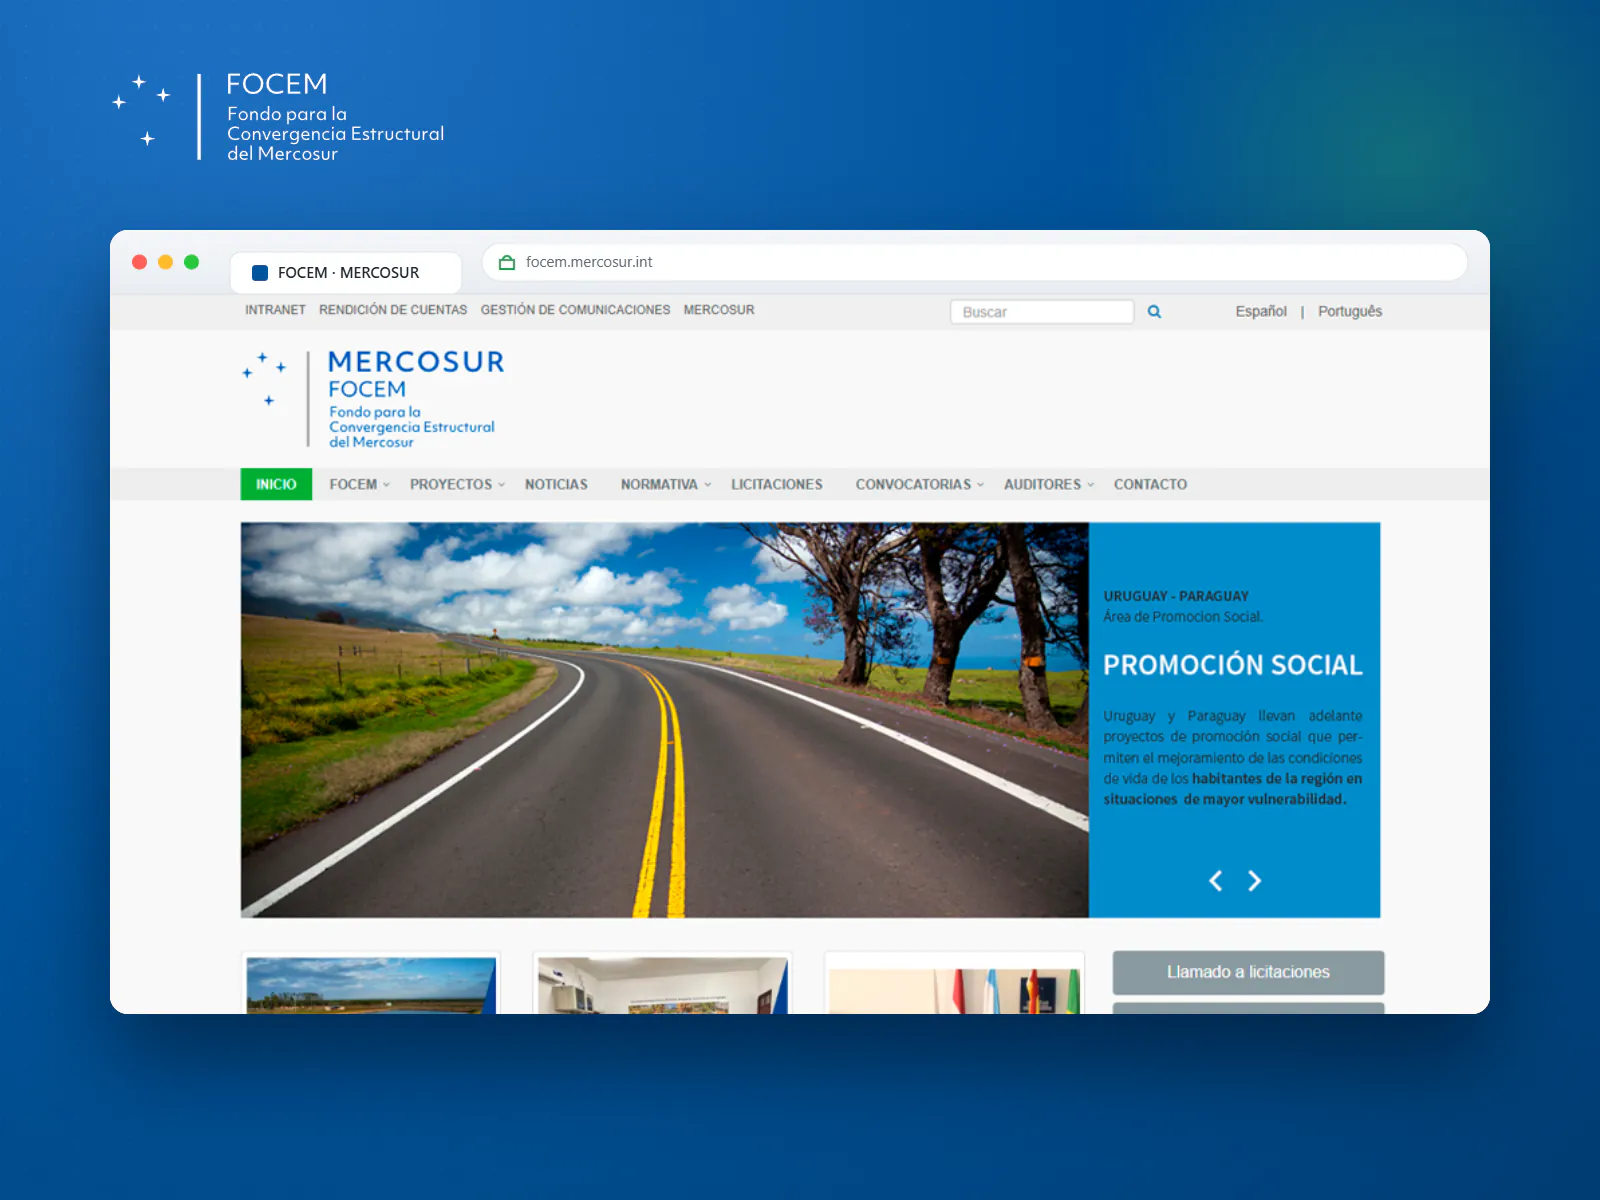
Task: Click the road slider banner image
Action: click(665, 720)
